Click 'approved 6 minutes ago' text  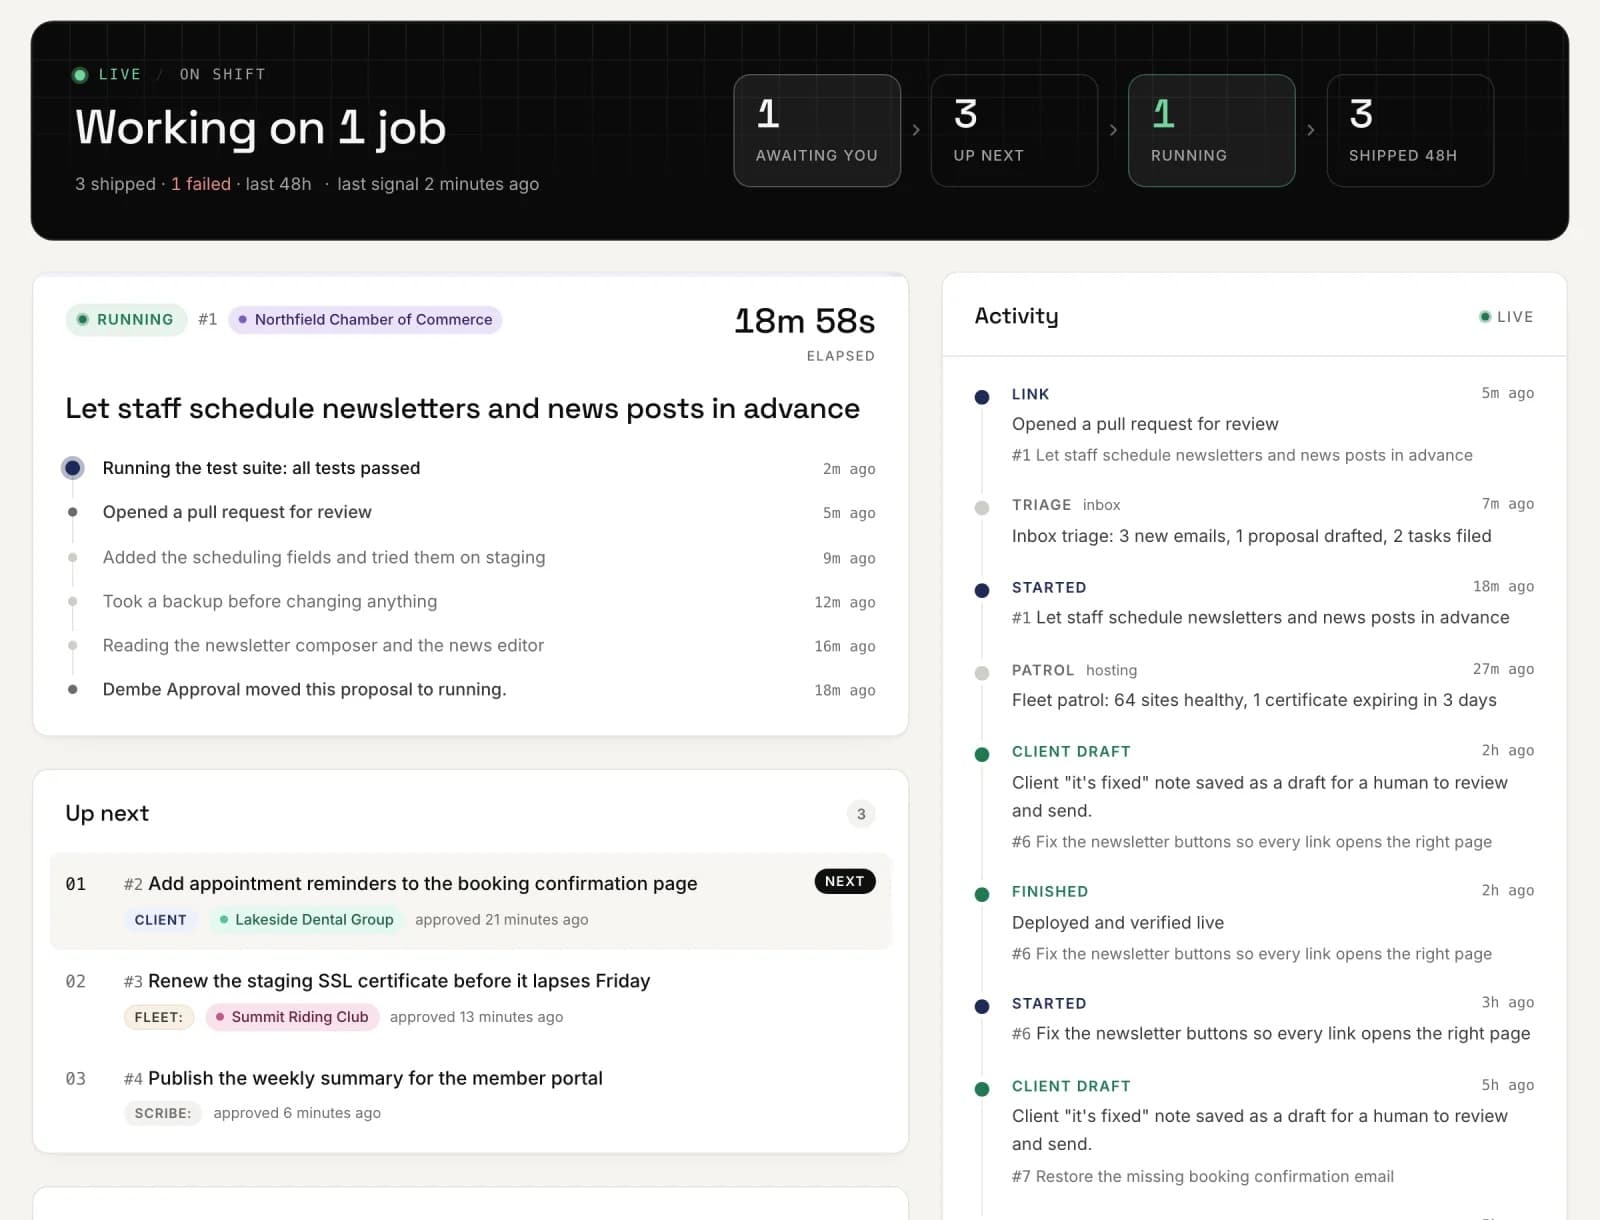[x=297, y=1113]
